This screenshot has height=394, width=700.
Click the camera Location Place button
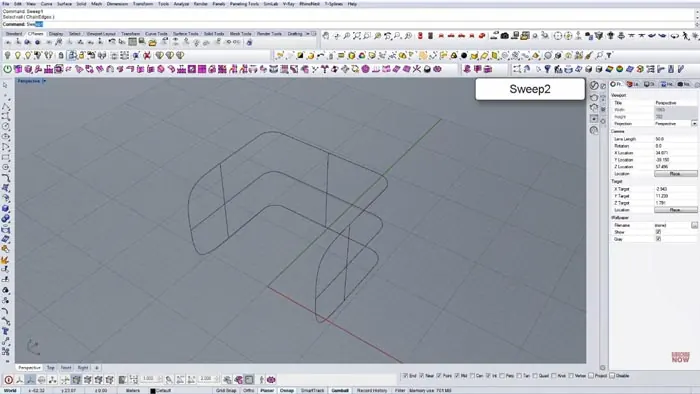pyautogui.click(x=675, y=174)
